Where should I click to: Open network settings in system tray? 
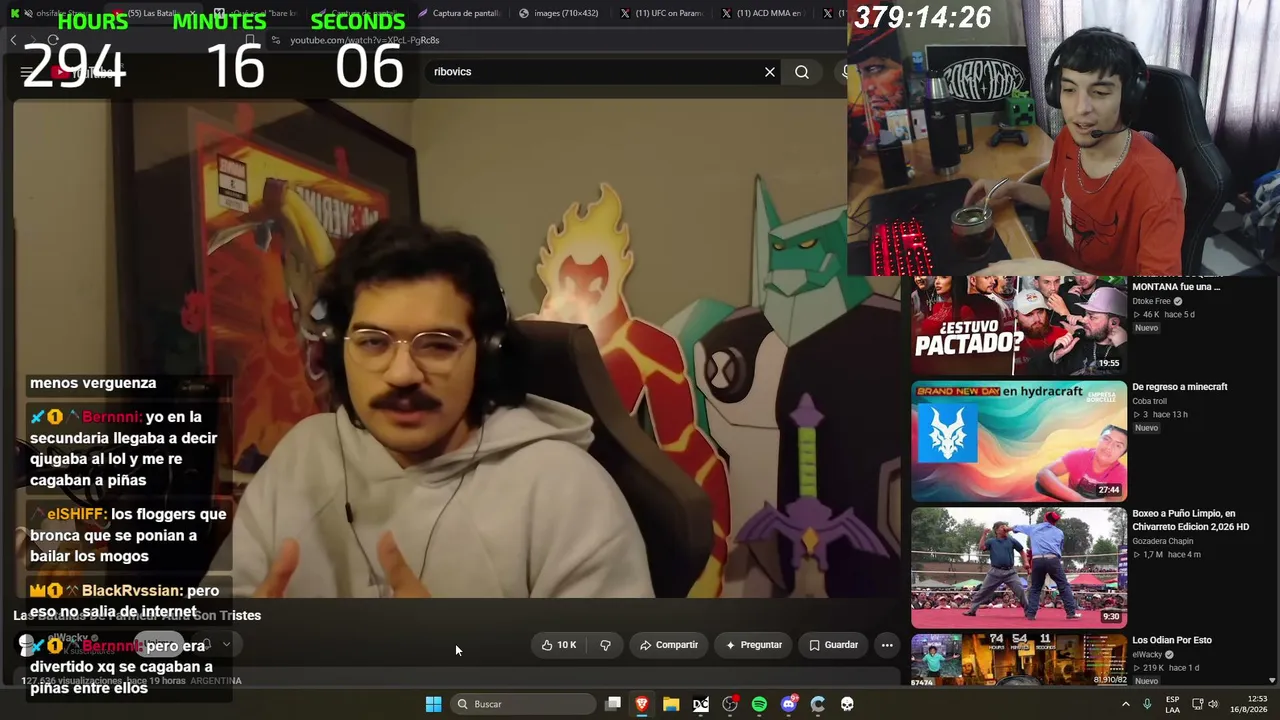[1197, 704]
